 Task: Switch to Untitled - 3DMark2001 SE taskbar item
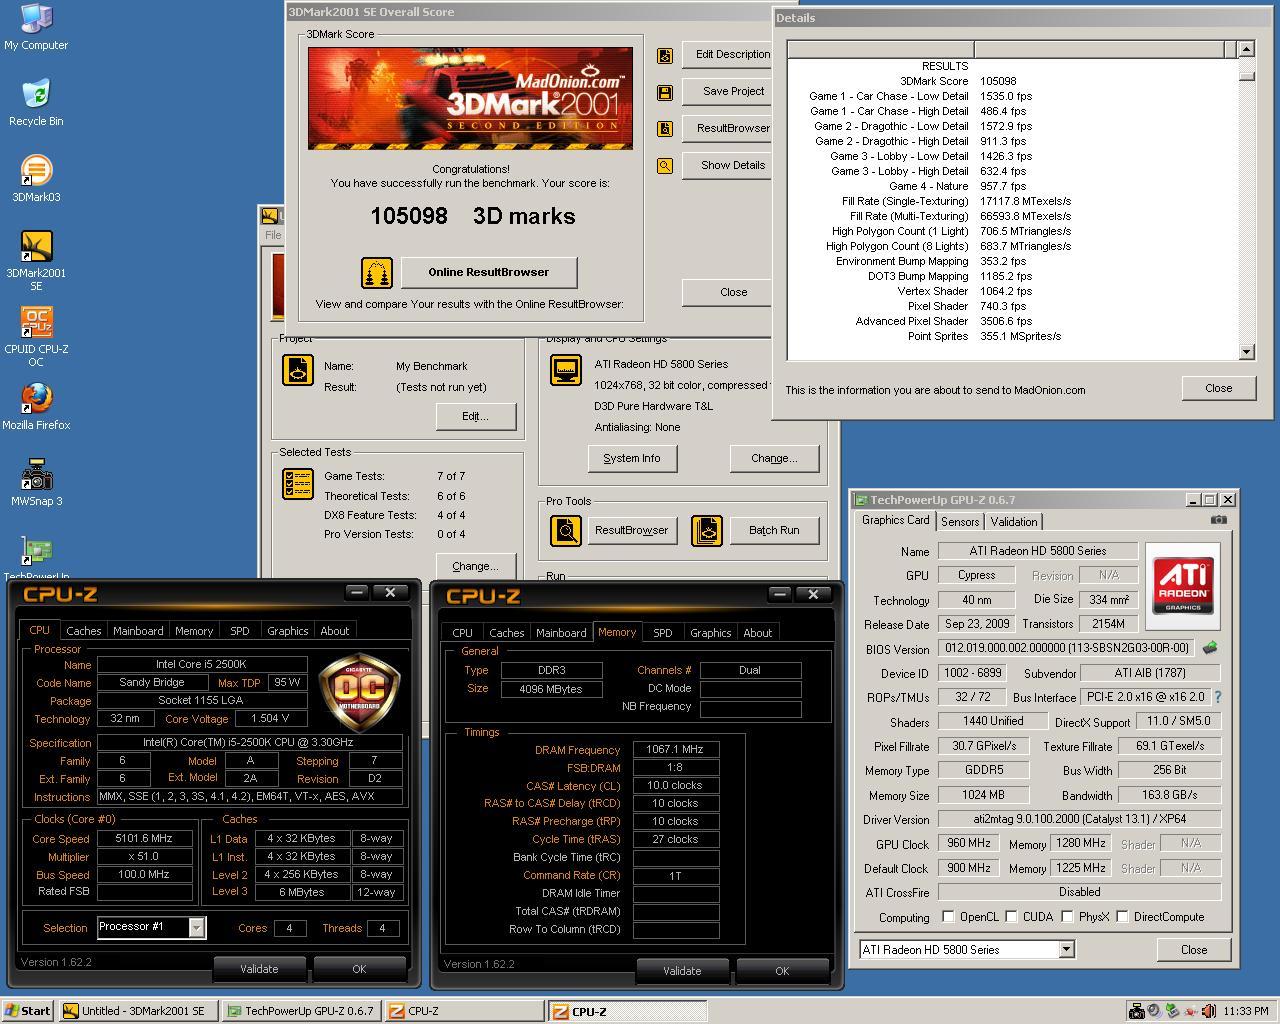137,1011
